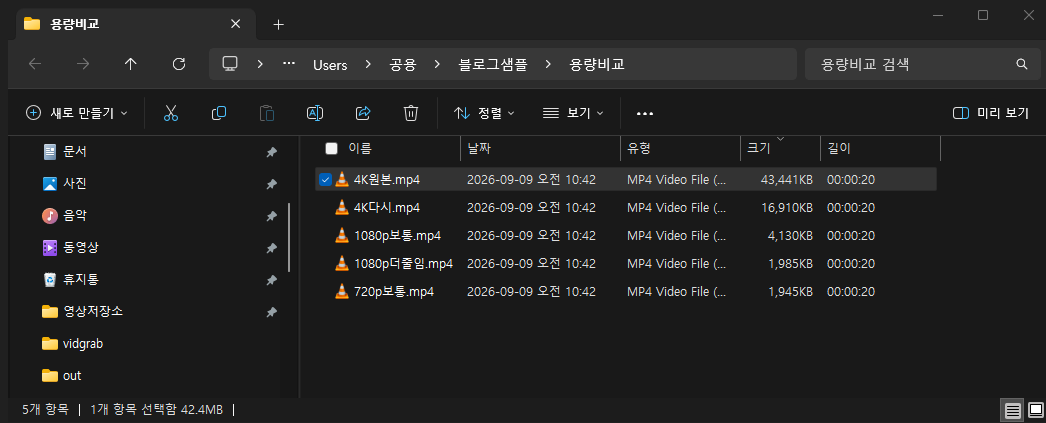1046x423 pixels.
Task: Toggle the 미리 보기 preview pane
Action: pos(991,113)
